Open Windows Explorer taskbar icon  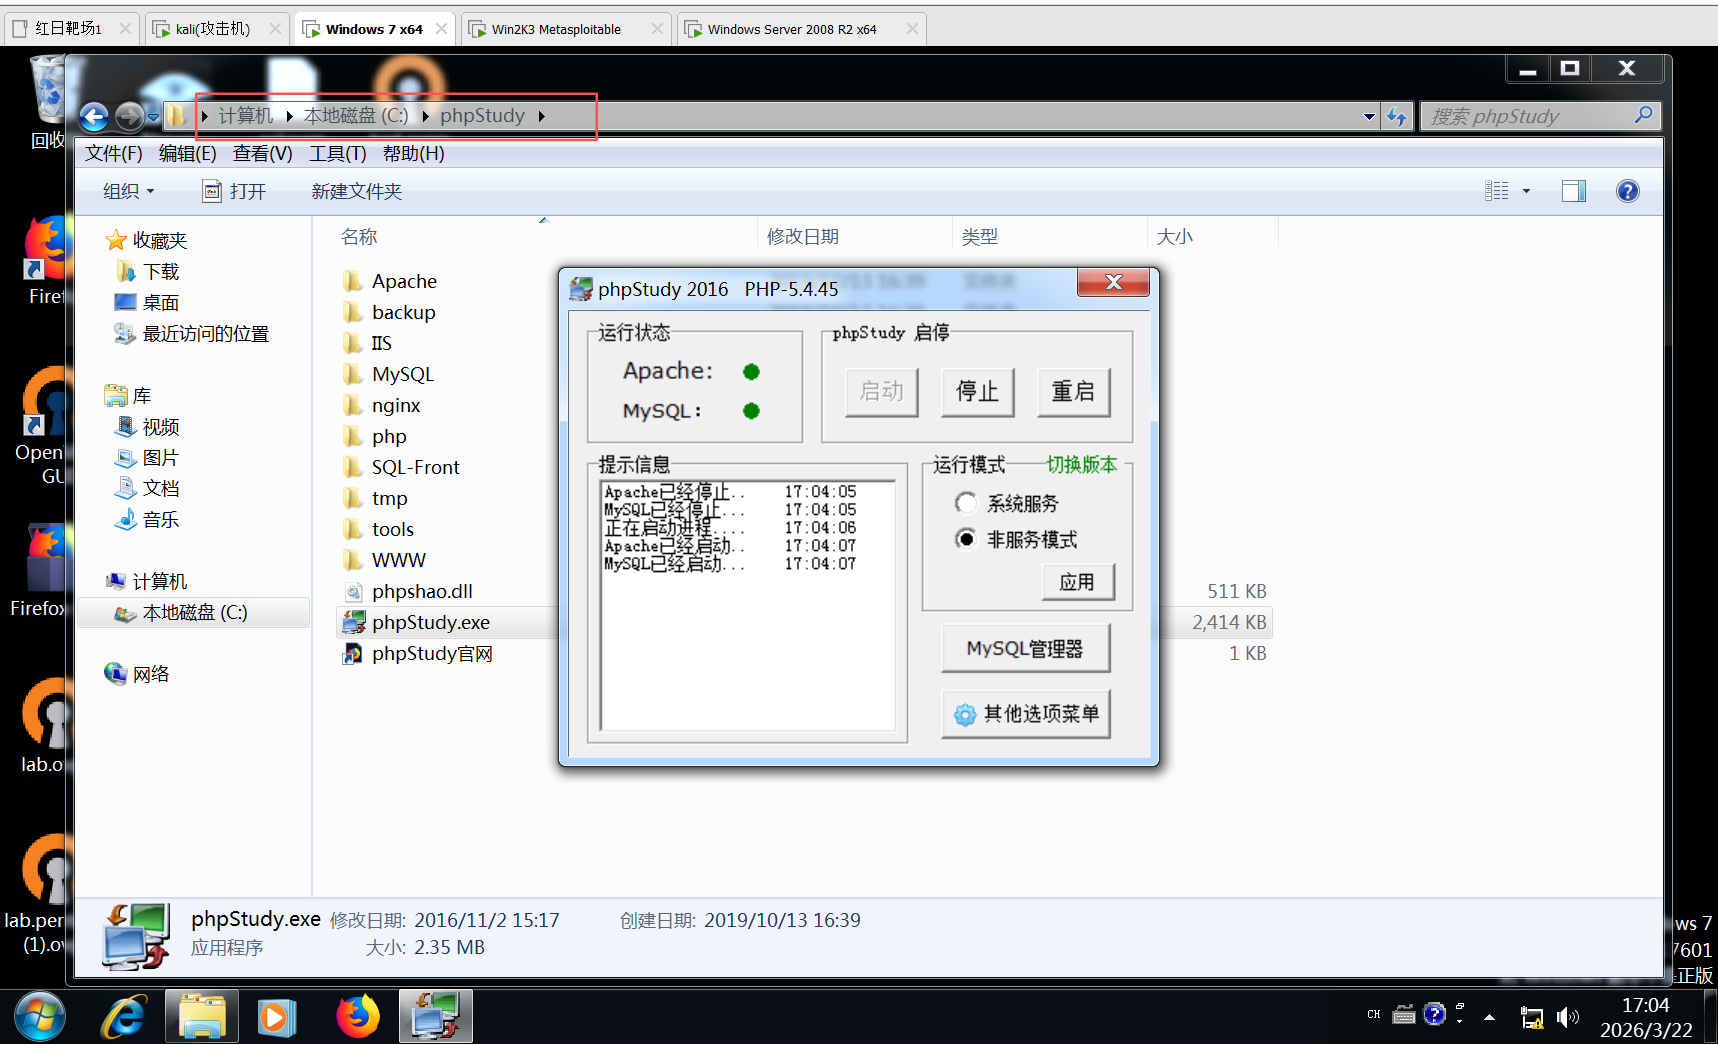tap(202, 1017)
